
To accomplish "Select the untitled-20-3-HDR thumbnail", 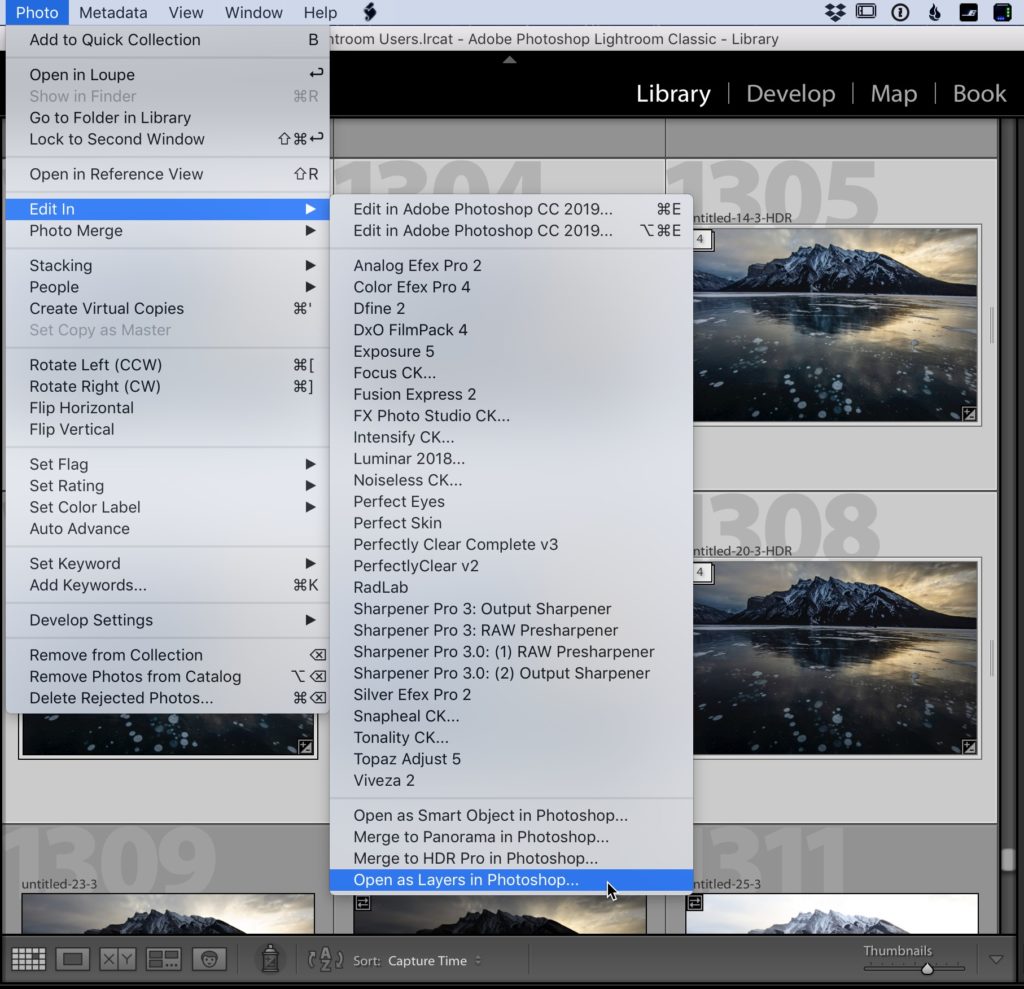I will [x=835, y=658].
